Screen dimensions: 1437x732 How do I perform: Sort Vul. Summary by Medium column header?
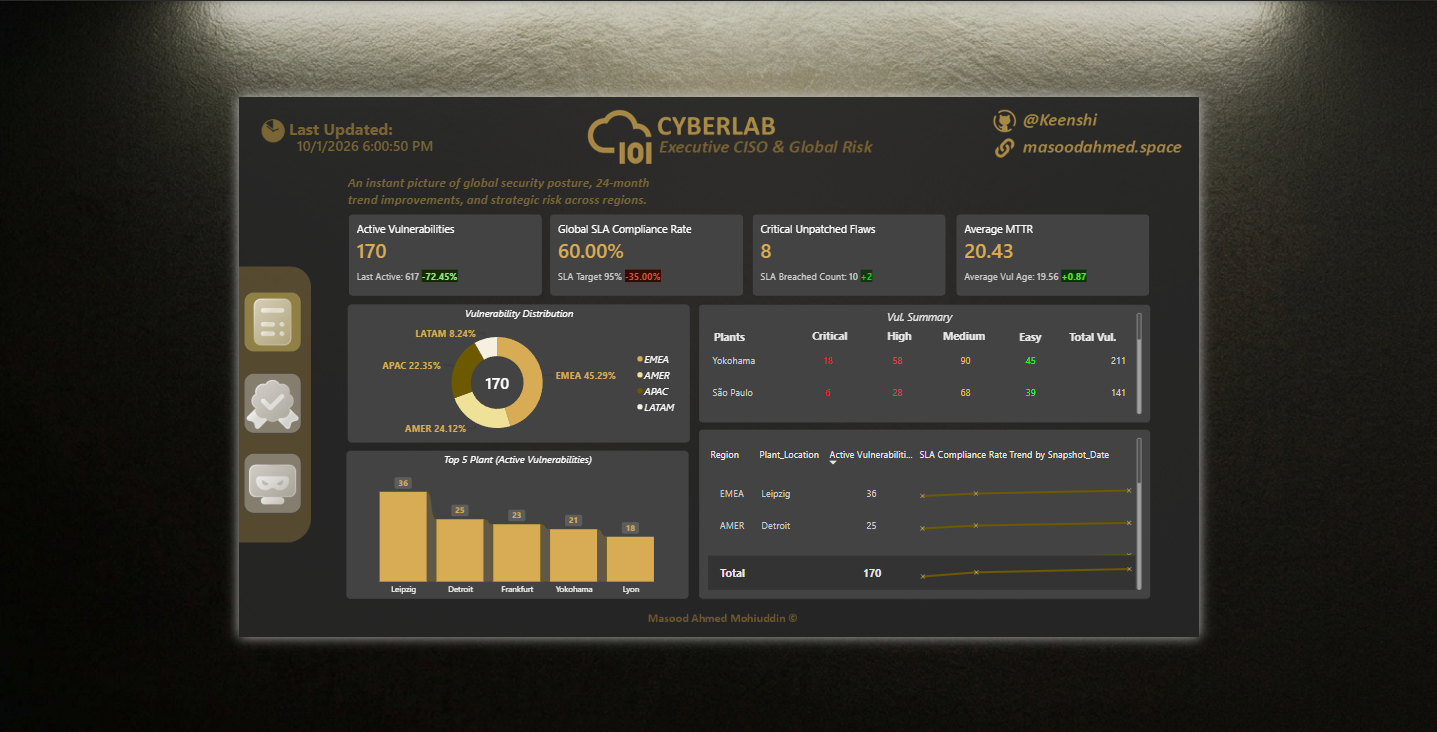point(964,336)
